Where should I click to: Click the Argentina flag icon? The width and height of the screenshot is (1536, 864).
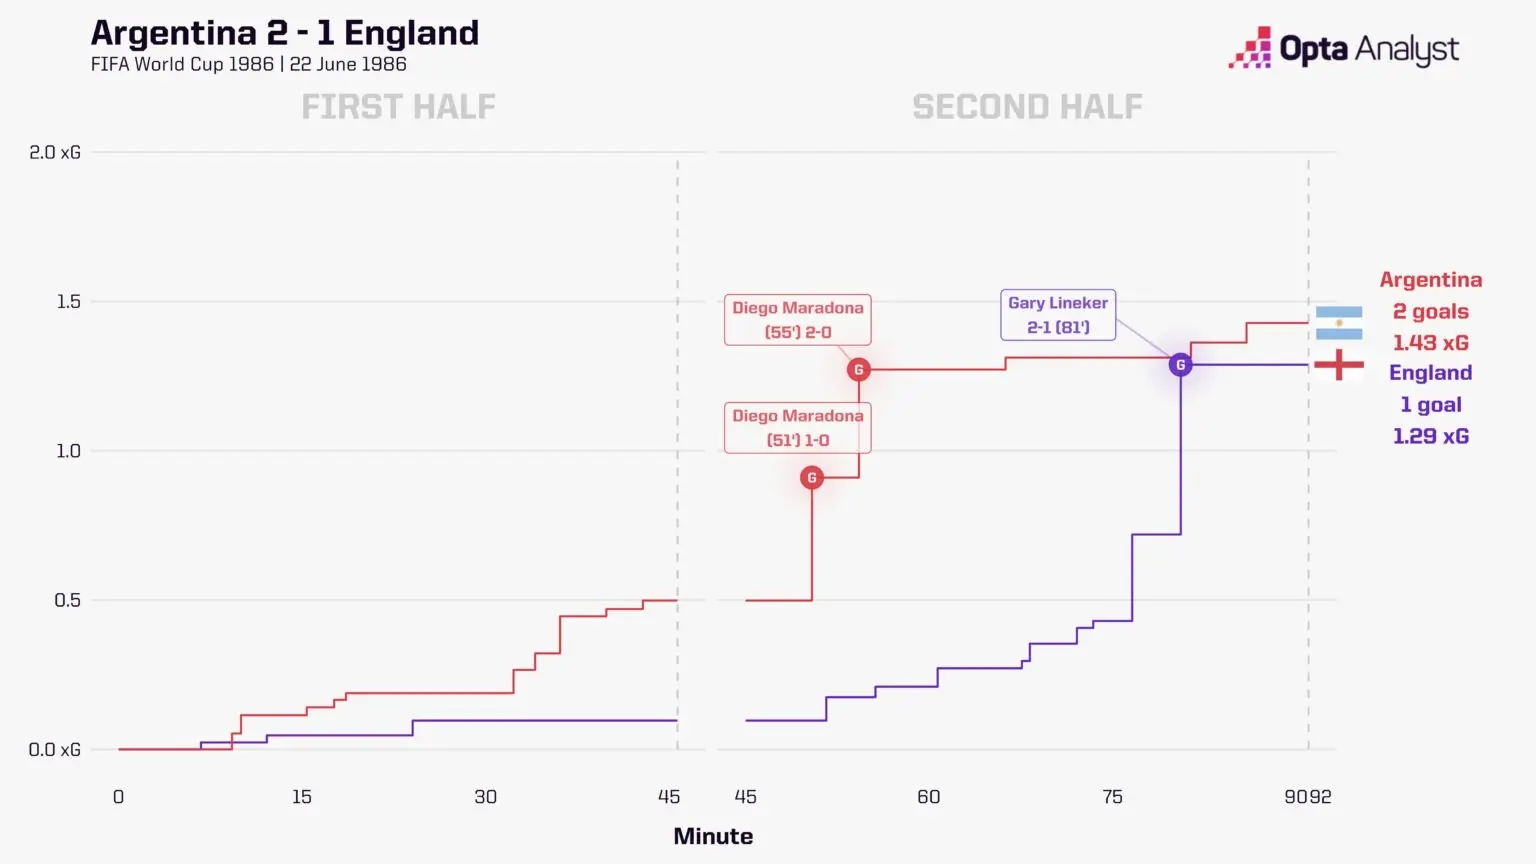coord(1339,323)
